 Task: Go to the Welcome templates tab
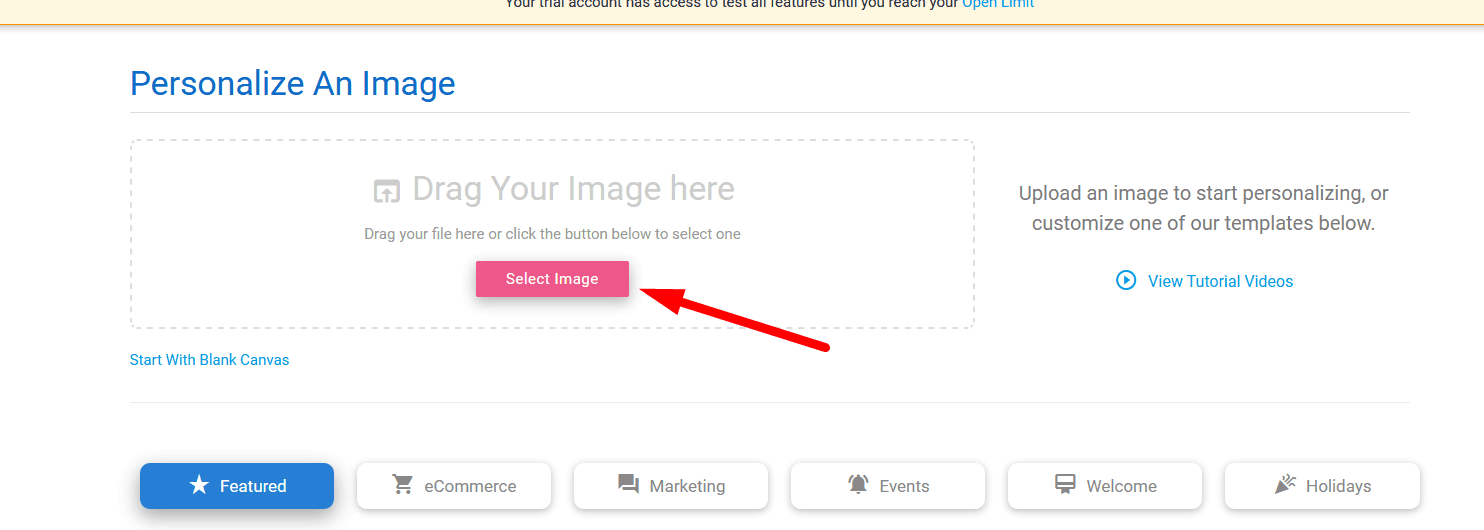[1105, 486]
